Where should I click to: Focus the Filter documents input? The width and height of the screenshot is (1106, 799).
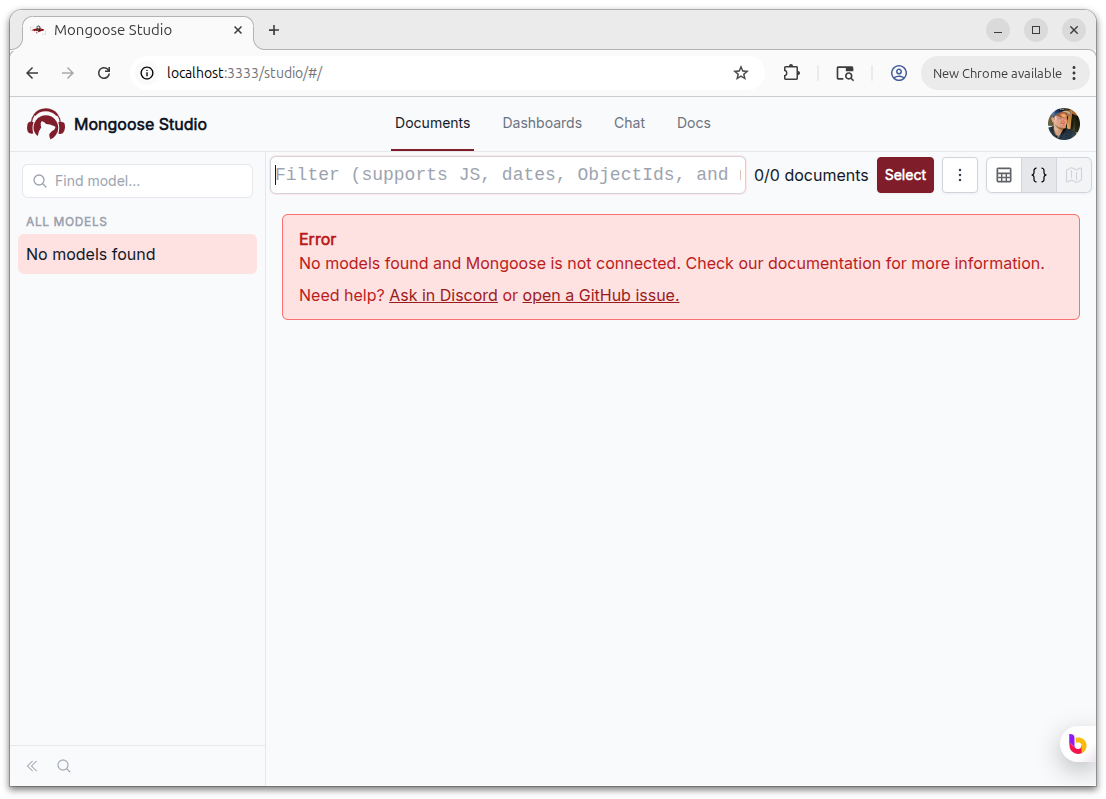click(x=508, y=175)
